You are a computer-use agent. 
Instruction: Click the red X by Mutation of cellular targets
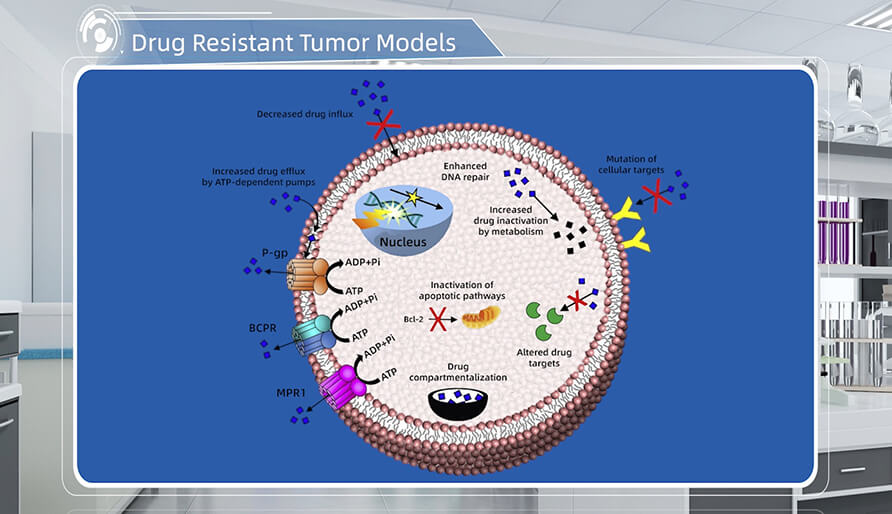coord(656,197)
